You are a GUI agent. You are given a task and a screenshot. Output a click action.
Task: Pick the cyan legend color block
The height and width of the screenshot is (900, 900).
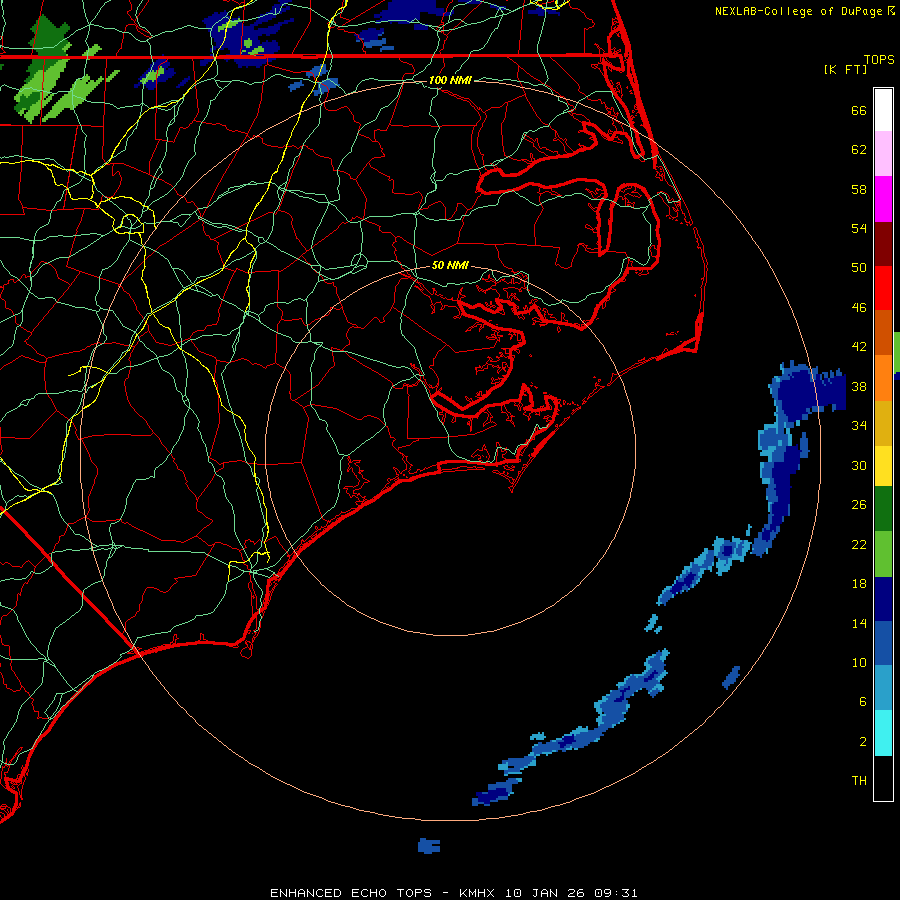pos(883,733)
